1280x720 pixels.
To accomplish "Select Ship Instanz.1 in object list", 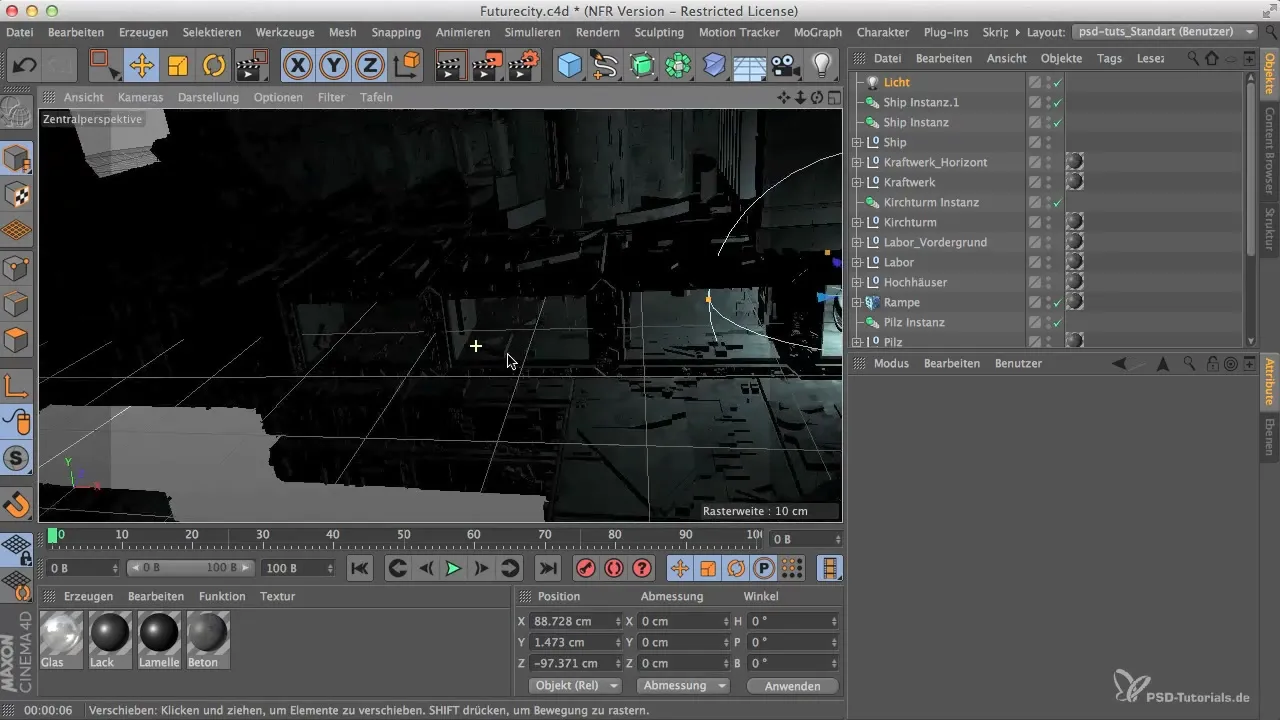I will 921,102.
